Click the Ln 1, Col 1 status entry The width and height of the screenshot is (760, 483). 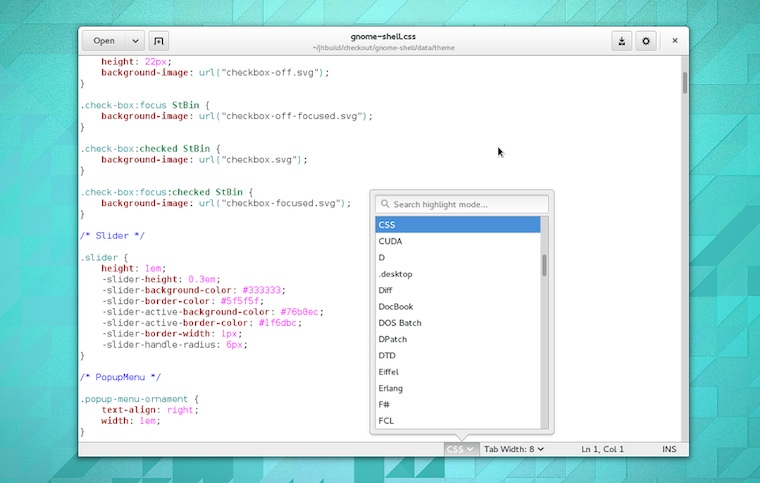click(602, 449)
